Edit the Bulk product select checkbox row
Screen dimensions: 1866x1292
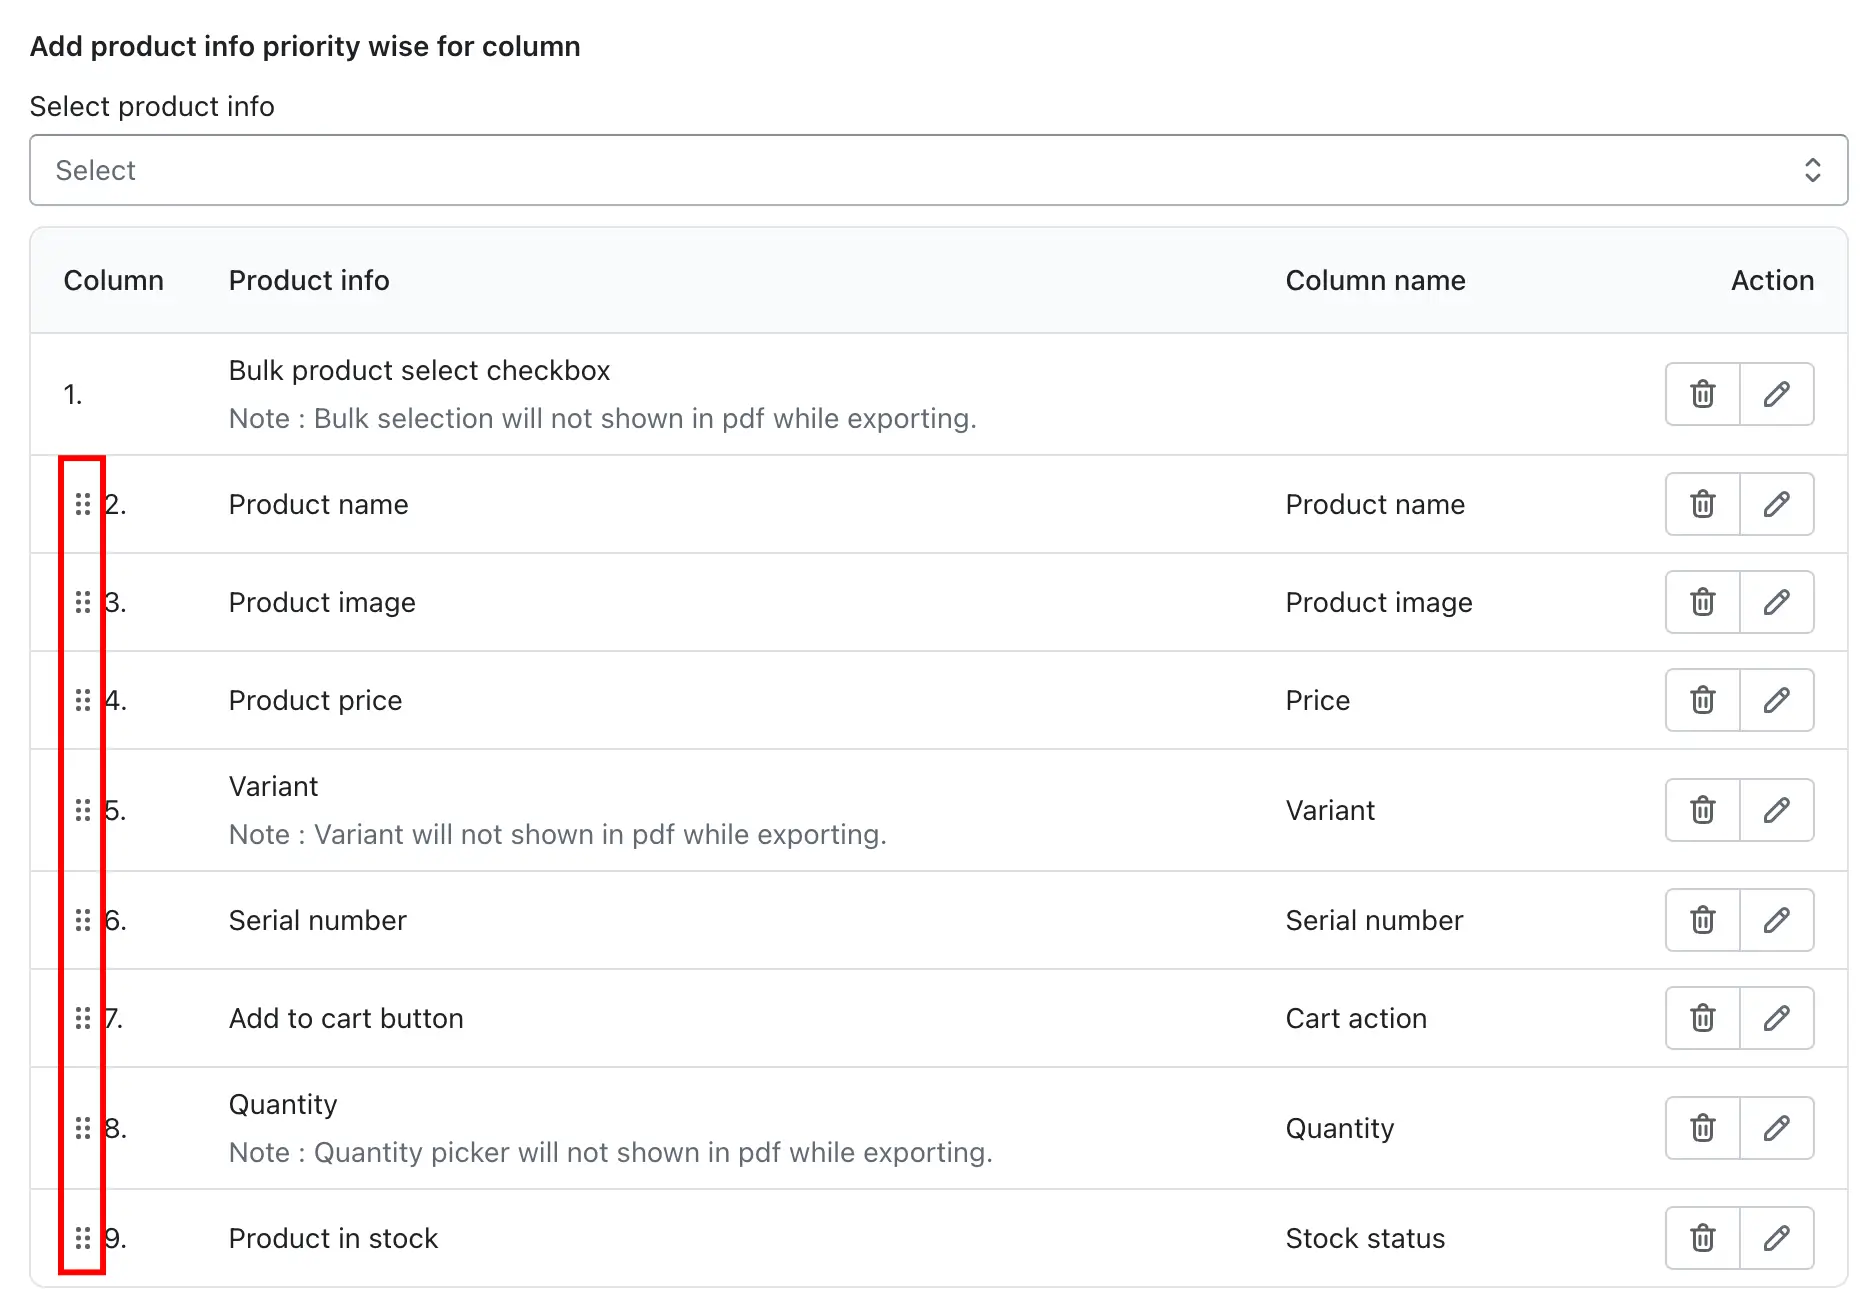coord(1776,394)
